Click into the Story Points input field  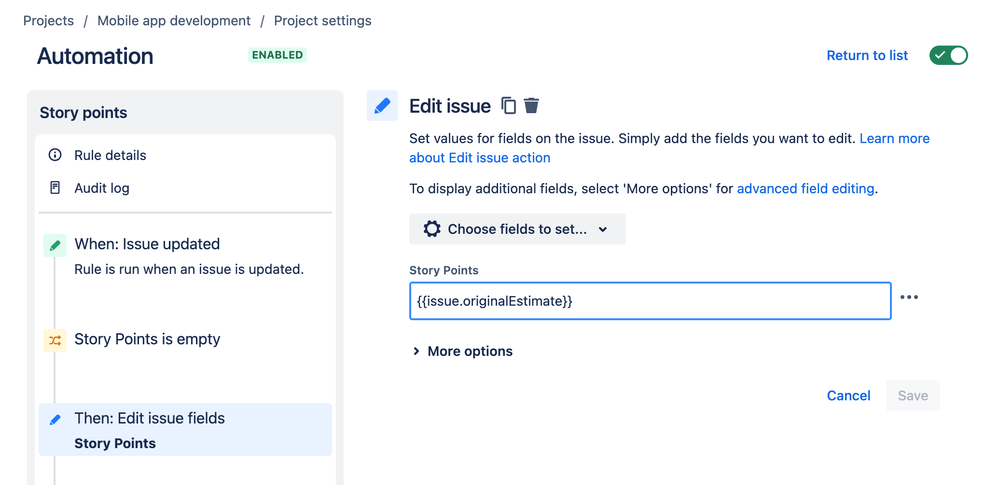click(650, 301)
